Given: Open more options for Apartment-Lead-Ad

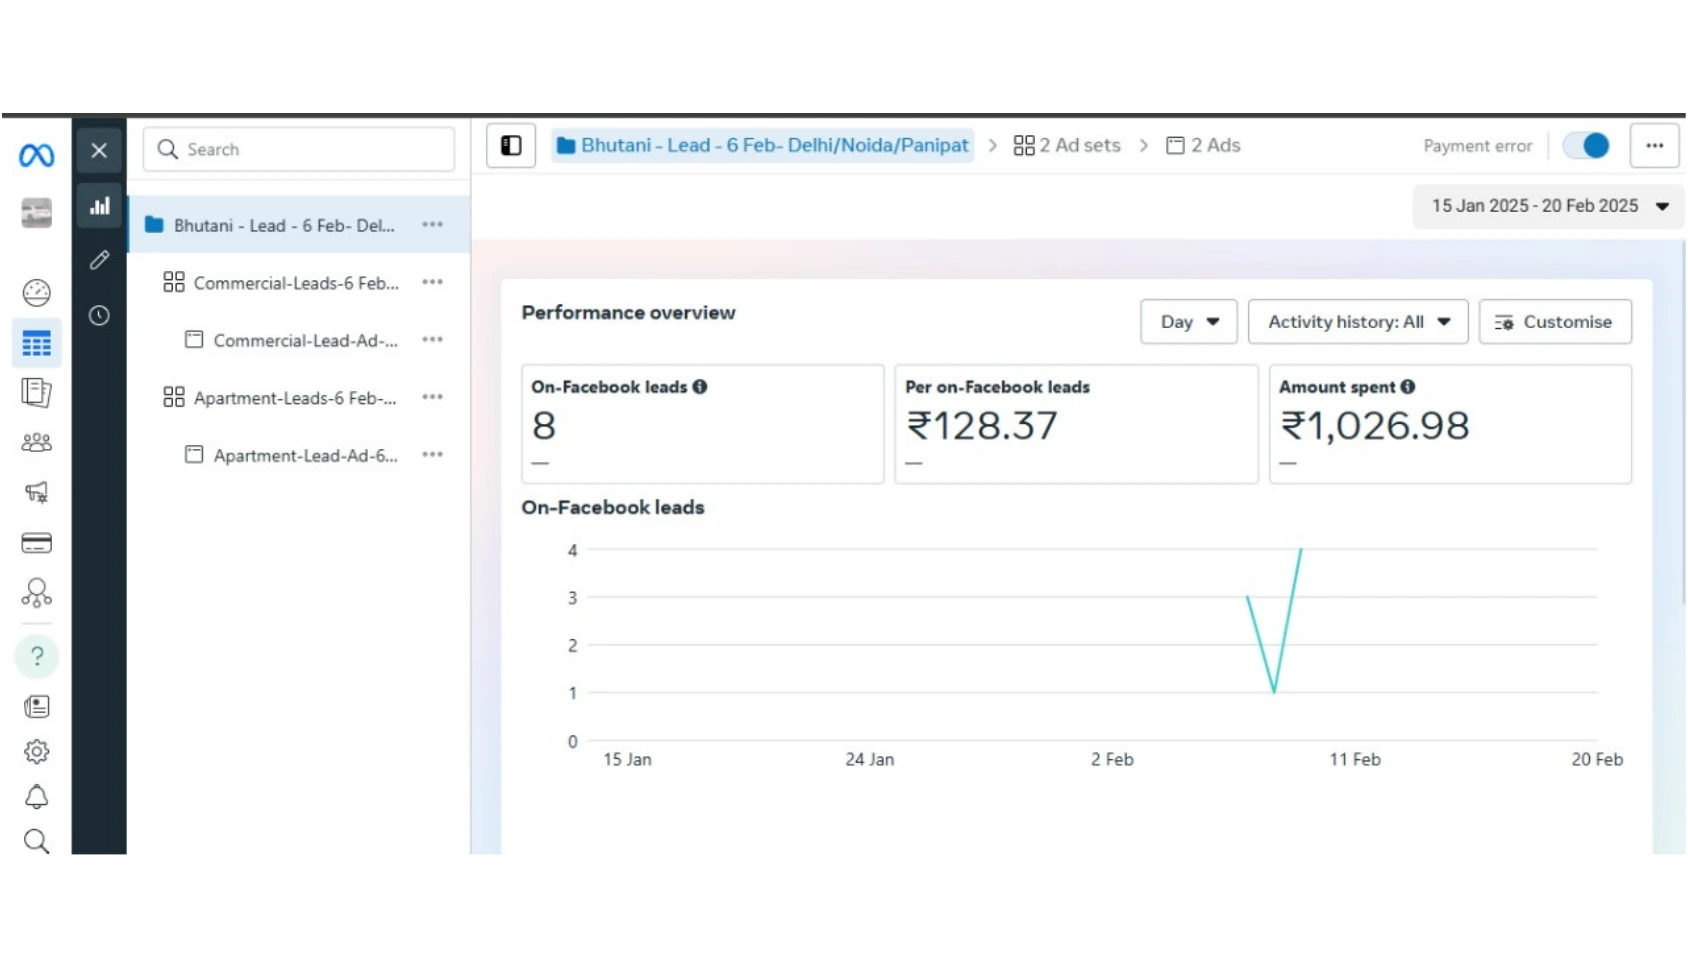Looking at the screenshot, I should (432, 455).
